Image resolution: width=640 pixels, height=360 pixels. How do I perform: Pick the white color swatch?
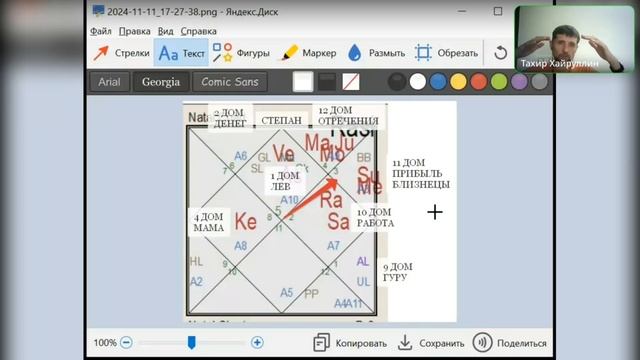tap(418, 82)
